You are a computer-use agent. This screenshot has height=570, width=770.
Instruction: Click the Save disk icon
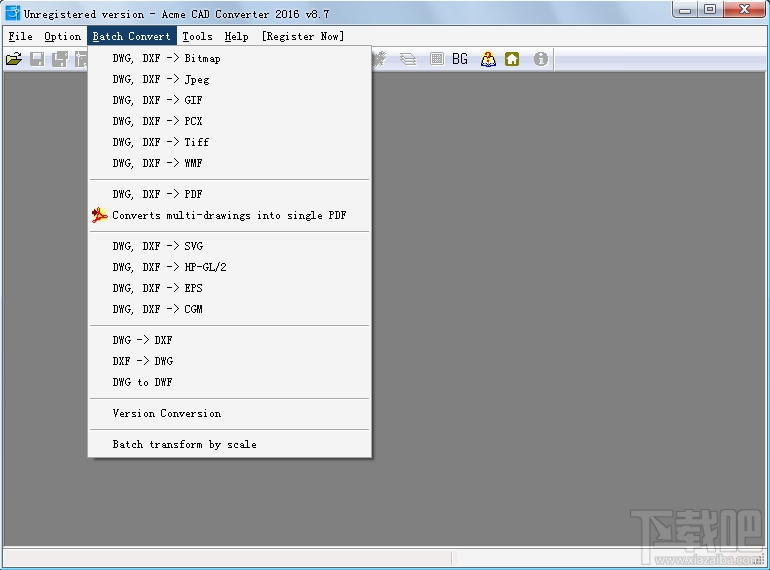pos(37,59)
